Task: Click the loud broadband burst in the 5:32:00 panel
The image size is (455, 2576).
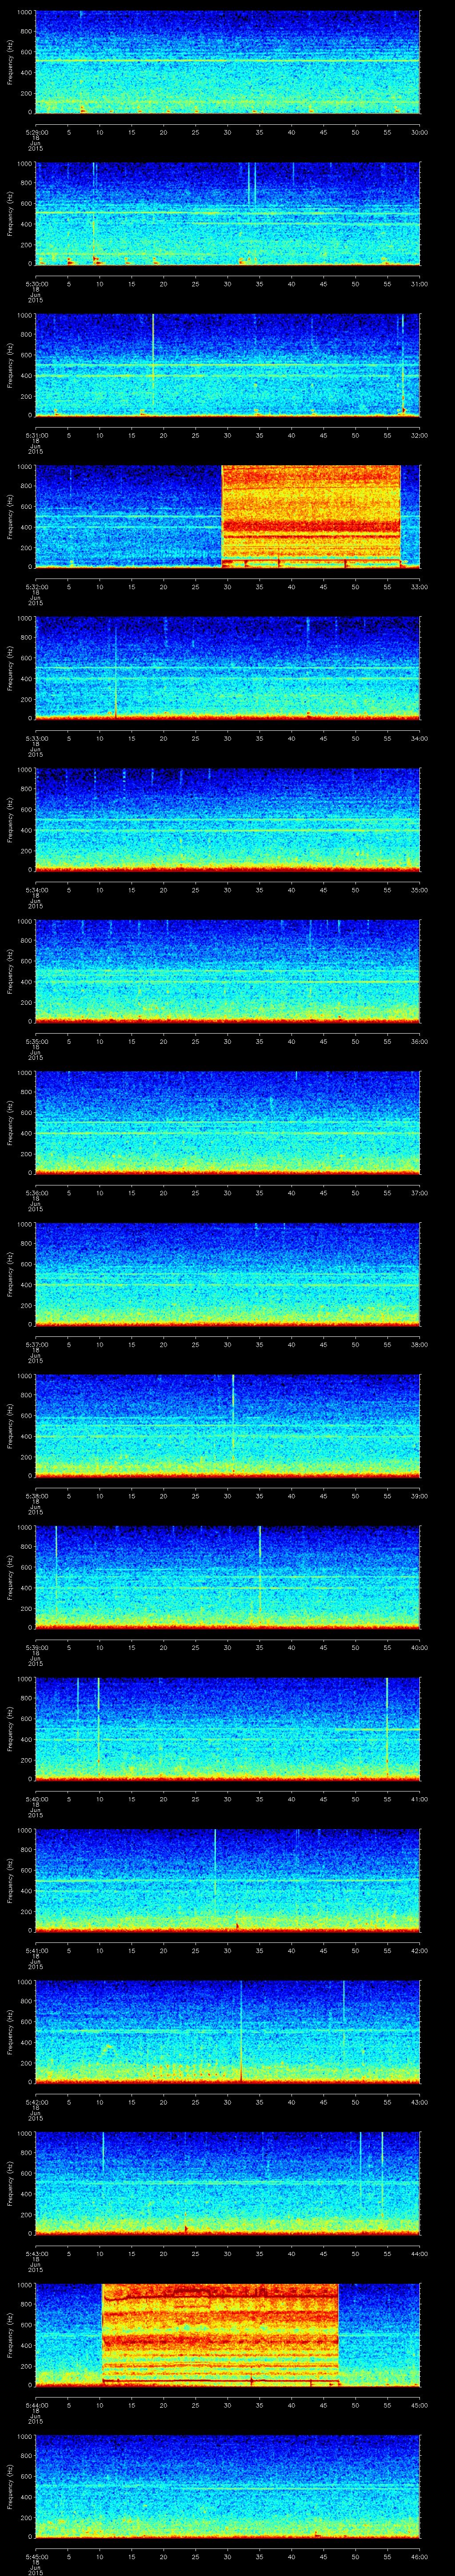Action: tap(311, 517)
